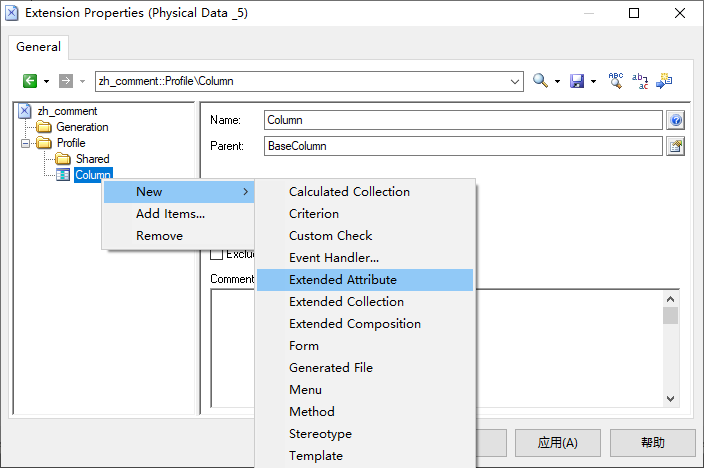The height and width of the screenshot is (468, 704).
Task: Click the green Back navigation arrow
Action: [x=30, y=81]
